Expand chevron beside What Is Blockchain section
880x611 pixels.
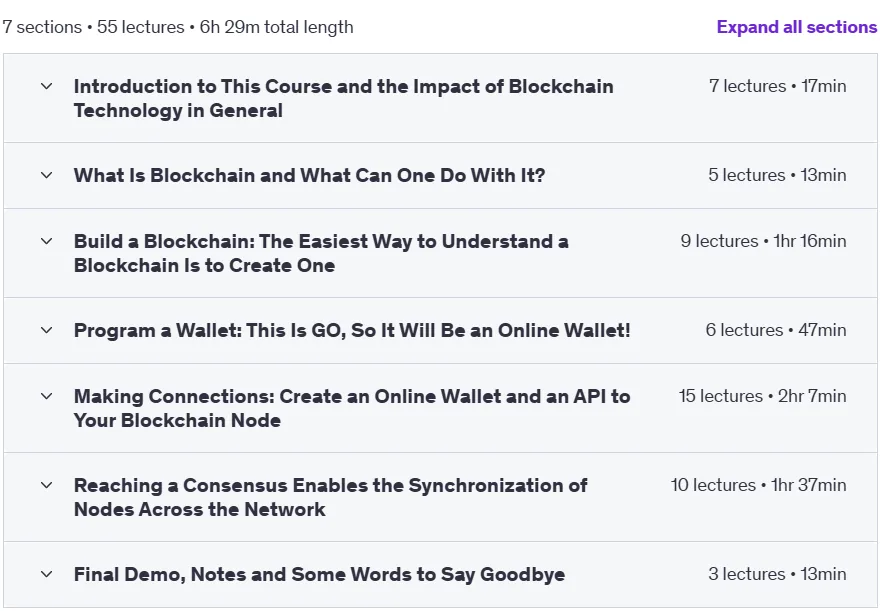47,175
